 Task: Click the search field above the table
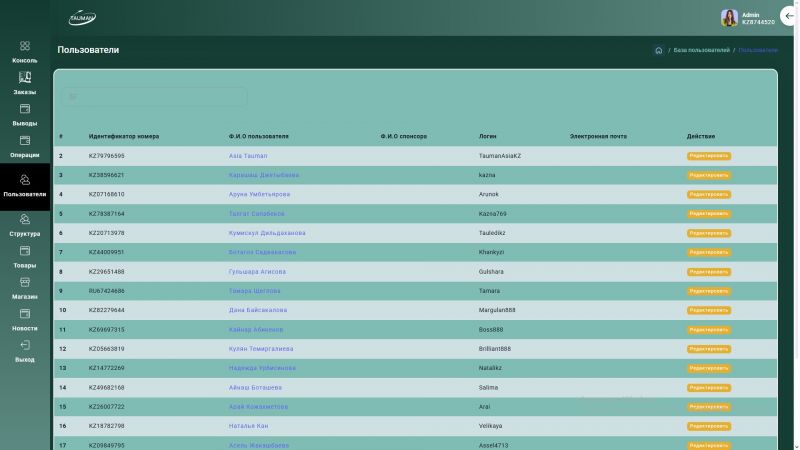154,97
